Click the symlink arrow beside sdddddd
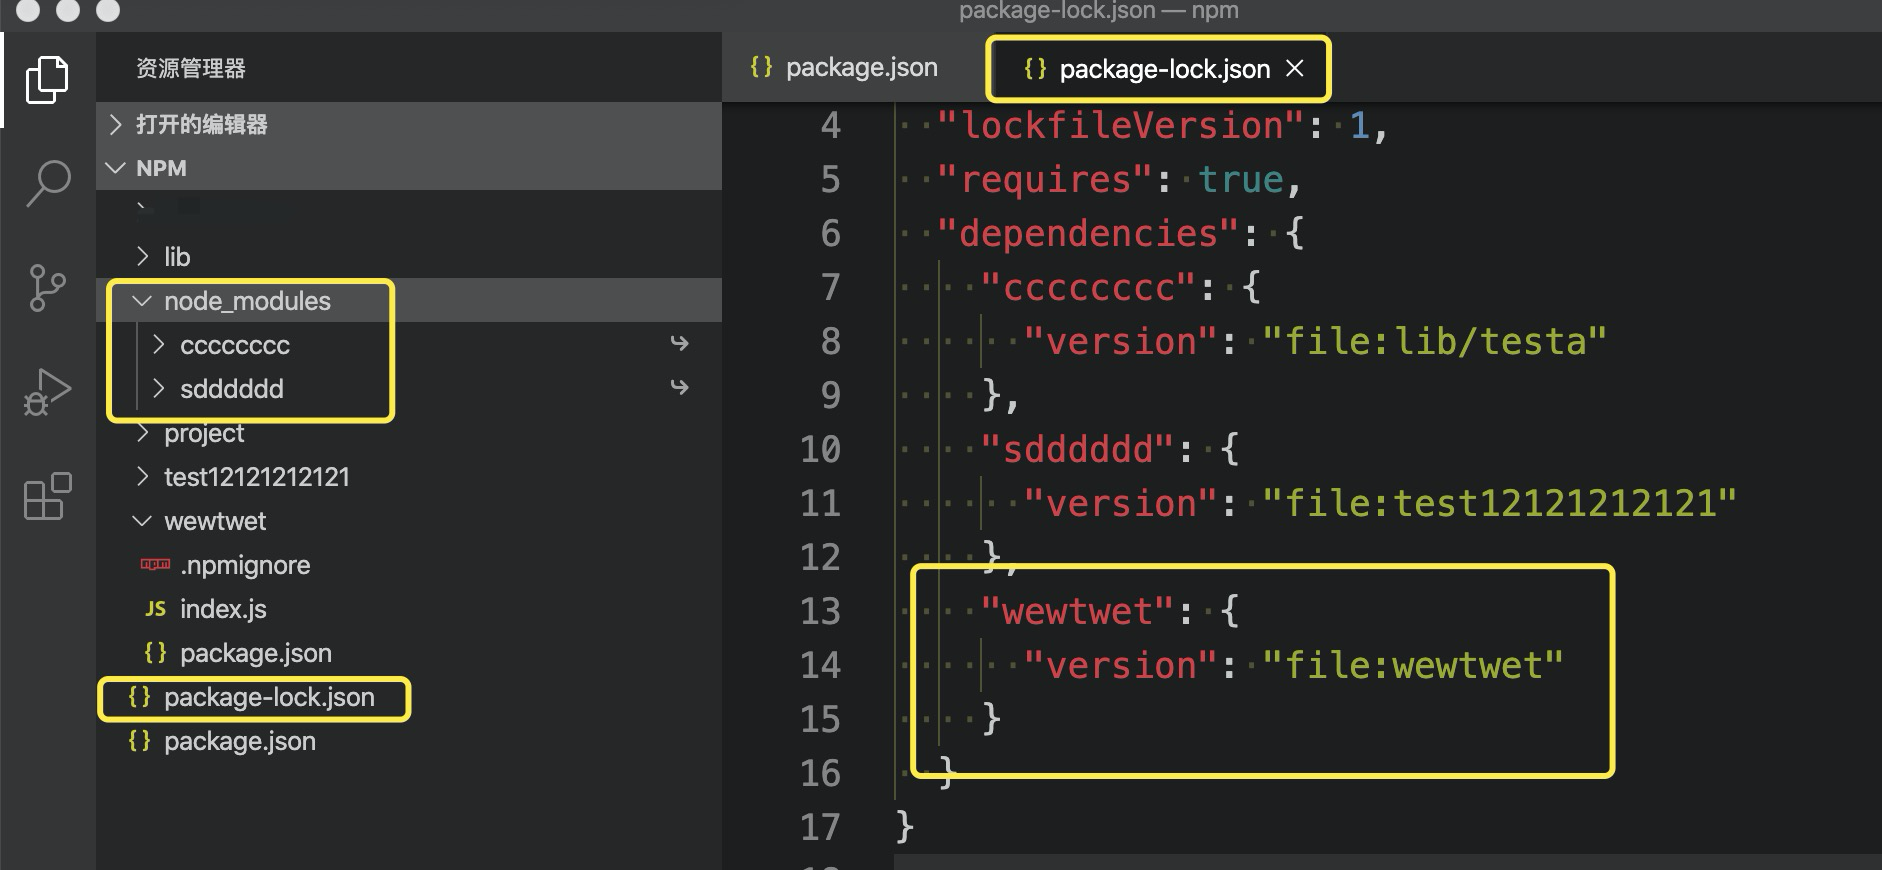The width and height of the screenshot is (1882, 870). pyautogui.click(x=680, y=388)
